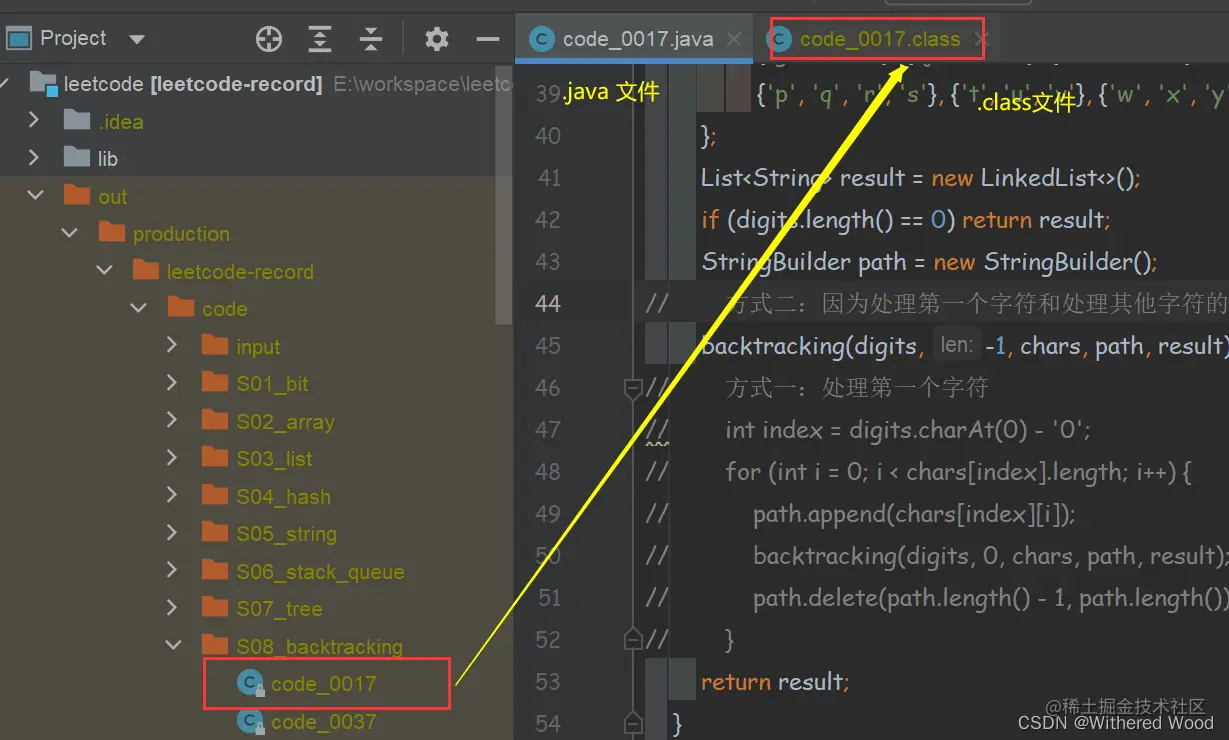Click the 'len:' parameter hint on line 45
Image resolution: width=1229 pixels, height=740 pixels.
click(956, 345)
